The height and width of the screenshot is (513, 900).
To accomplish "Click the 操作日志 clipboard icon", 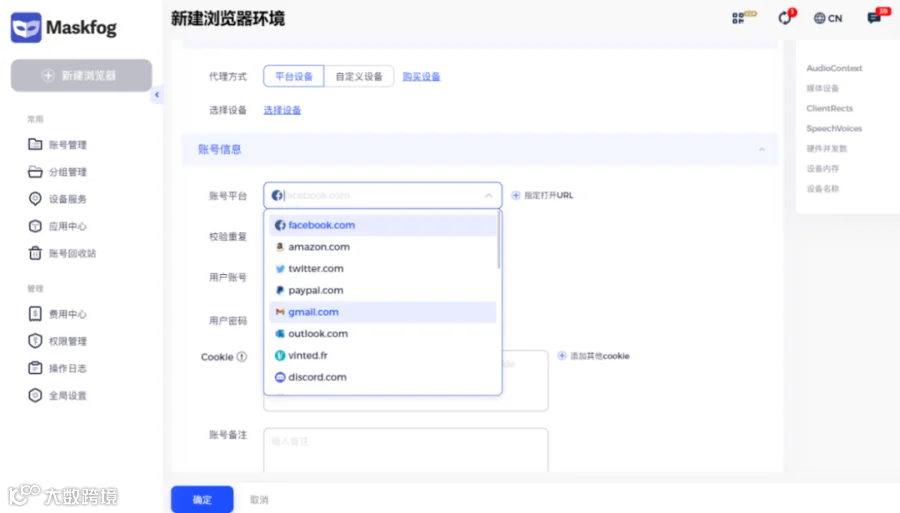I will pyautogui.click(x=35, y=368).
